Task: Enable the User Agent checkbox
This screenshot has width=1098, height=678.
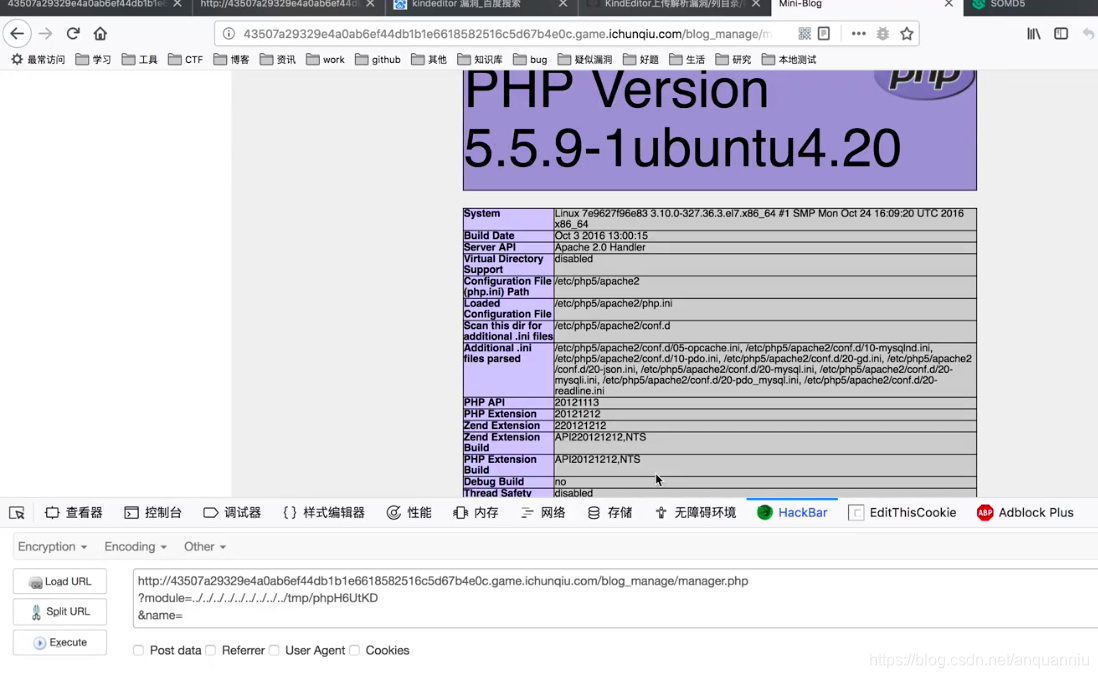Action: 274,650
